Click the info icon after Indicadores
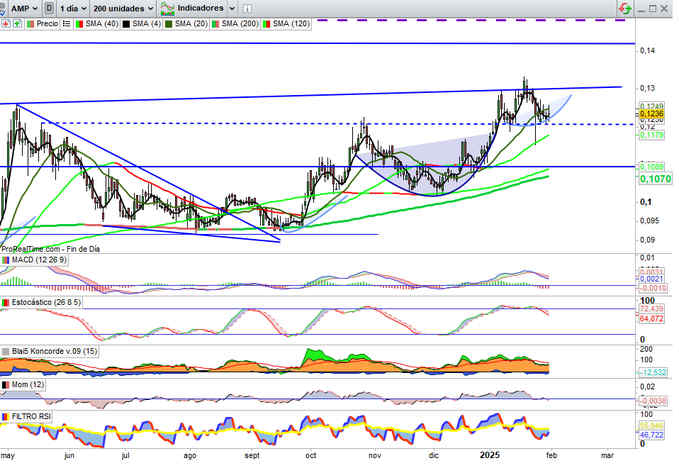Screen dimensions: 679x468 pos(245,7)
